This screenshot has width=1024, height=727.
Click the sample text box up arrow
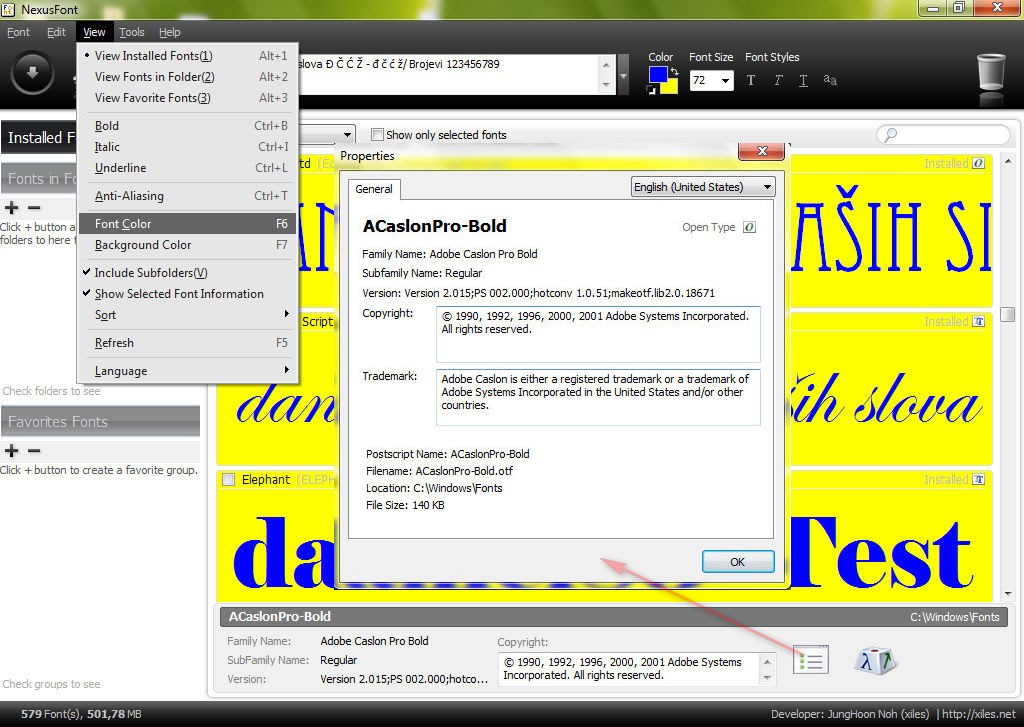coord(606,65)
